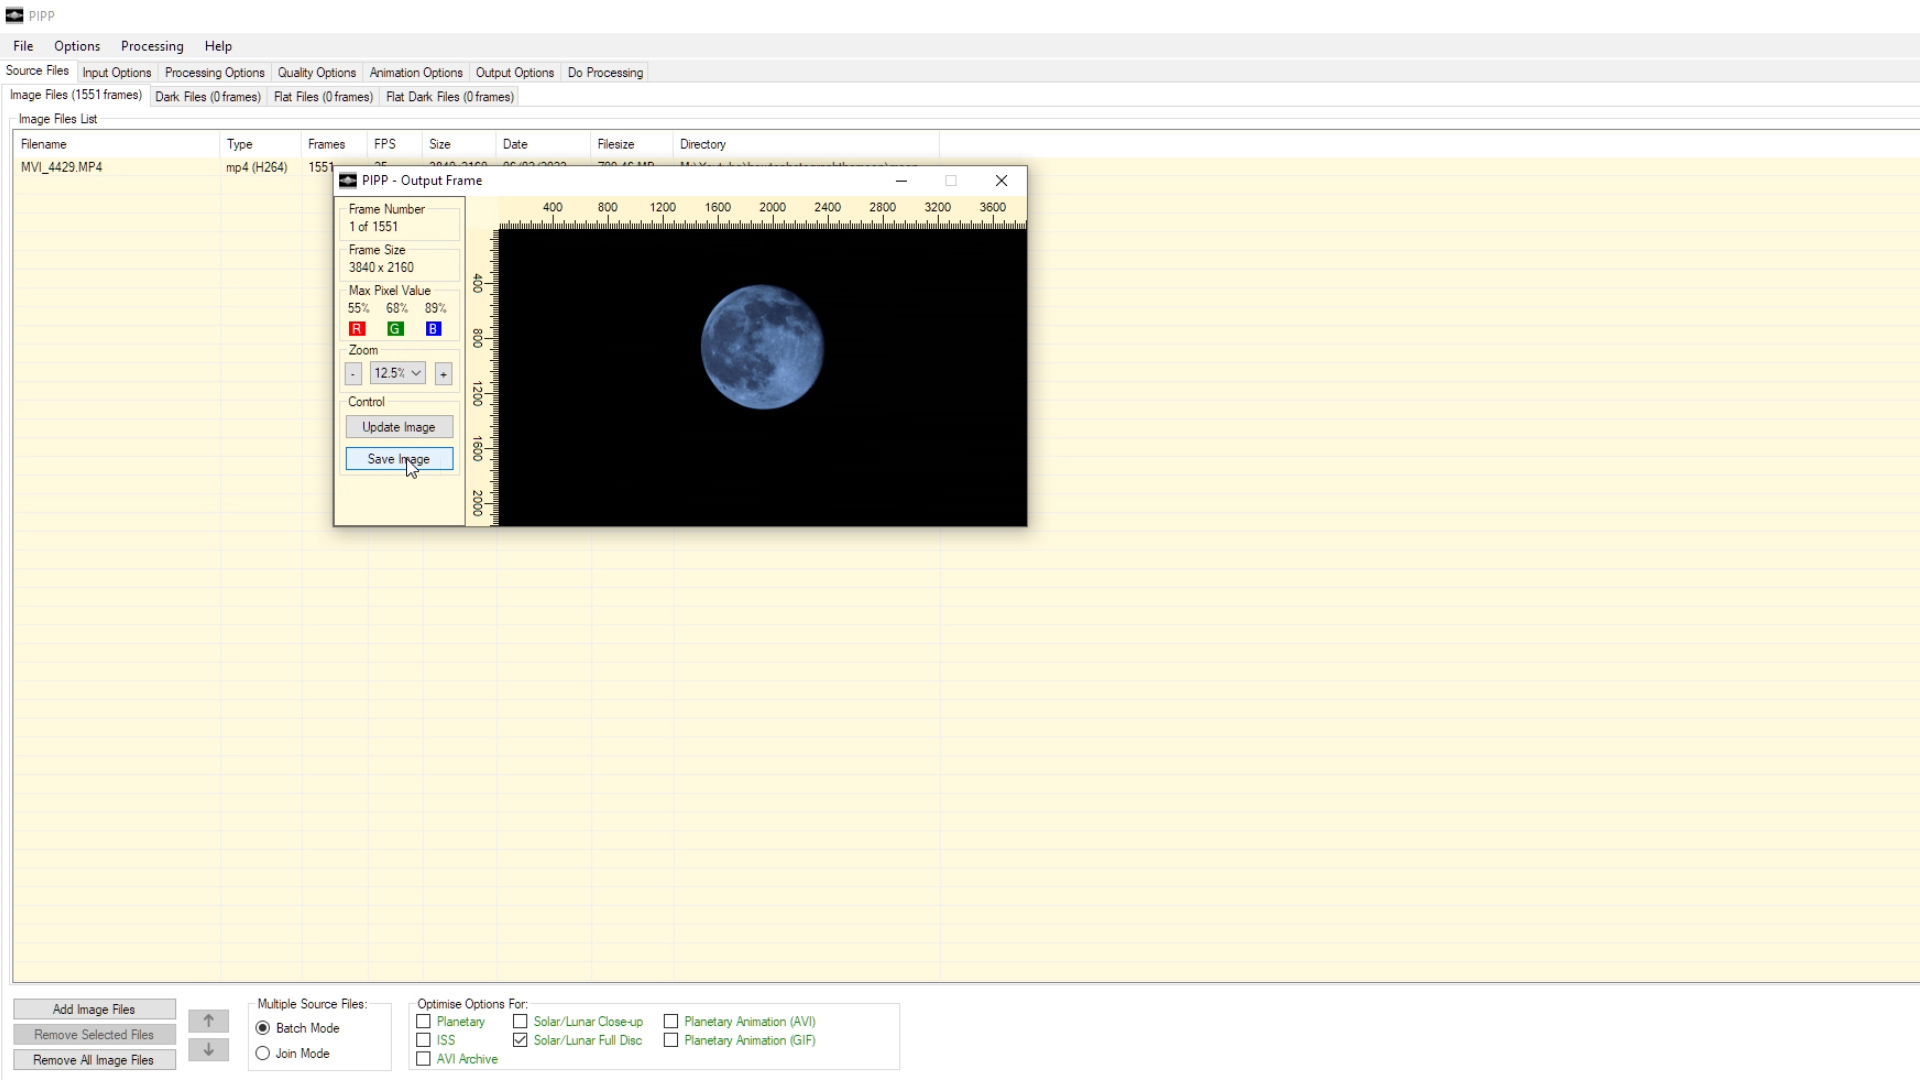Click the Add Image Files button

tap(94, 1009)
